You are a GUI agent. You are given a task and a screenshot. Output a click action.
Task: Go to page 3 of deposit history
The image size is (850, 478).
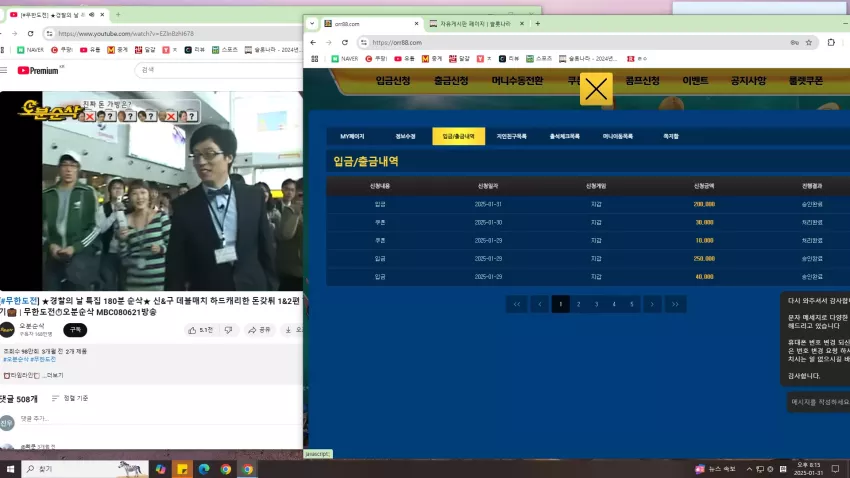(596, 304)
